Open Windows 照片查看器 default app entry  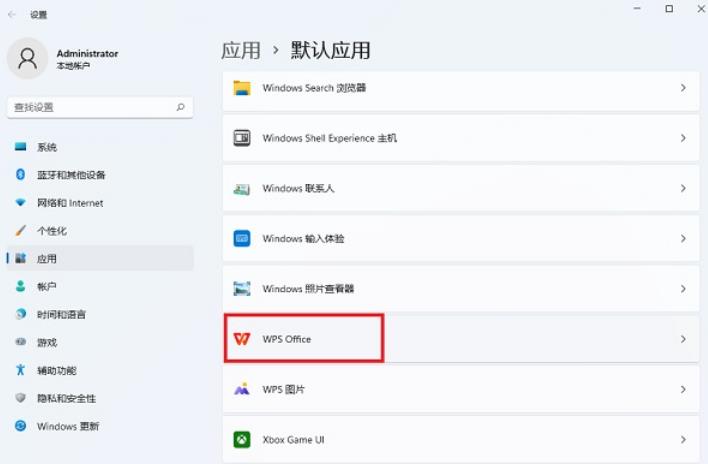point(461,288)
